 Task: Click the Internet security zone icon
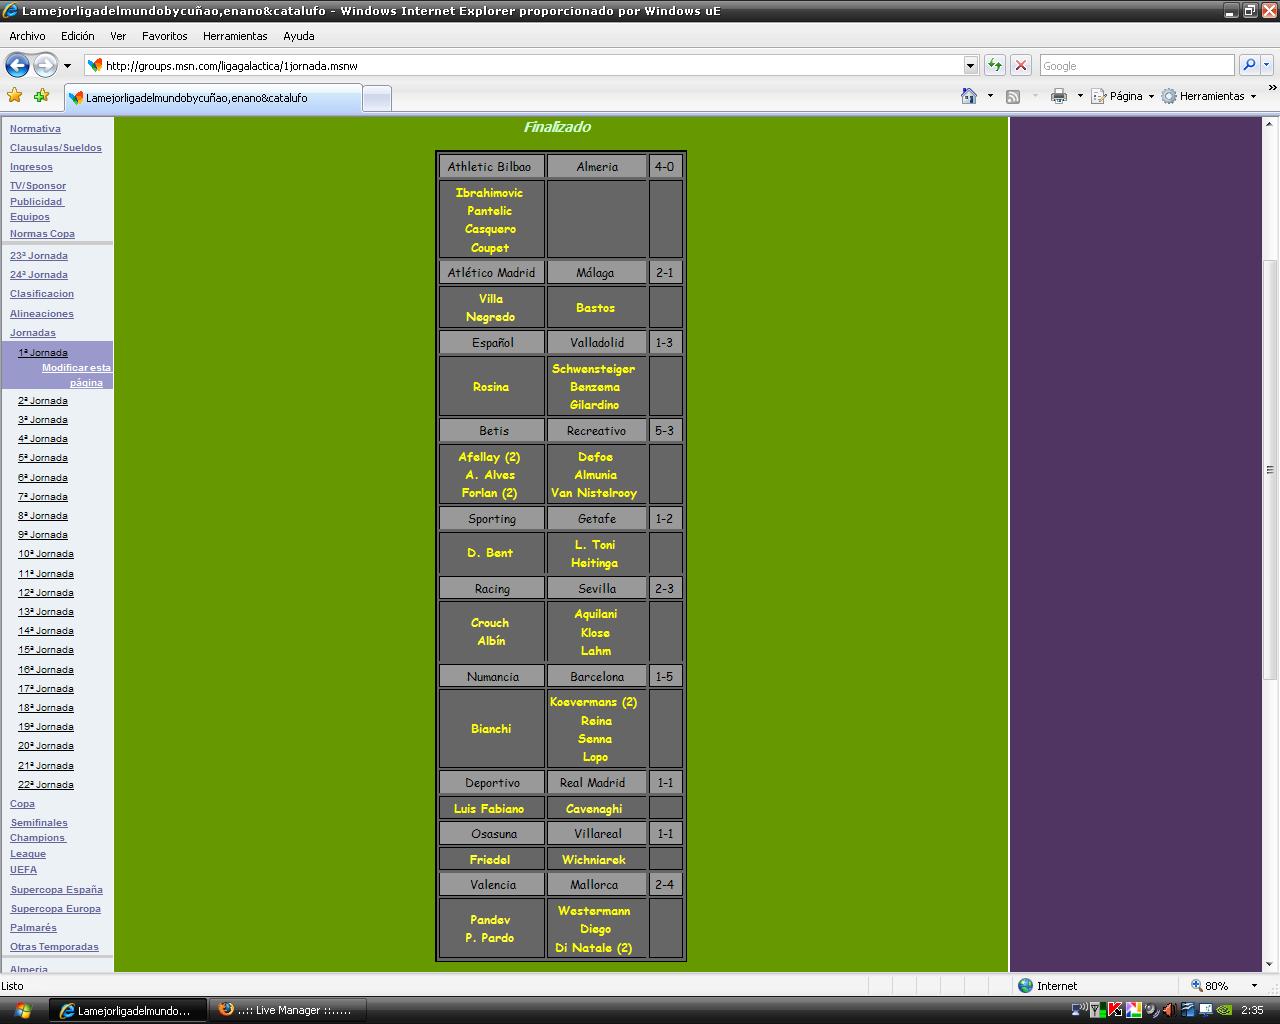[1025, 986]
